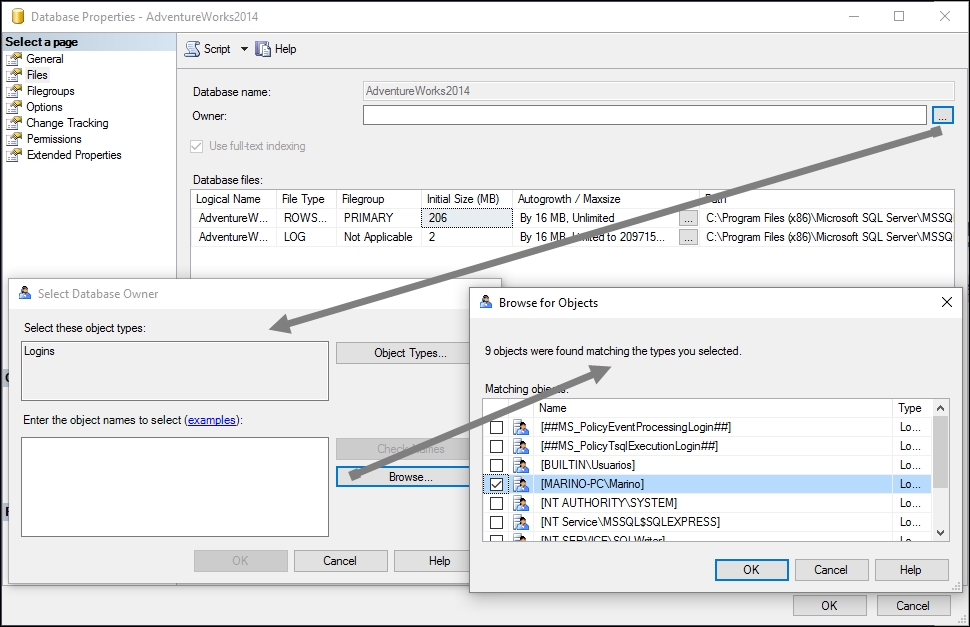Open the Permissions page

(x=54, y=139)
